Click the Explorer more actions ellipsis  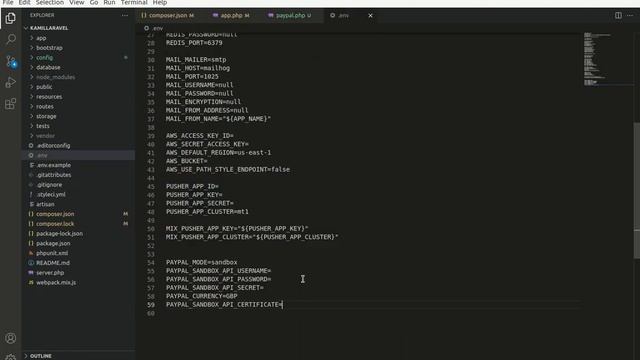tap(125, 16)
